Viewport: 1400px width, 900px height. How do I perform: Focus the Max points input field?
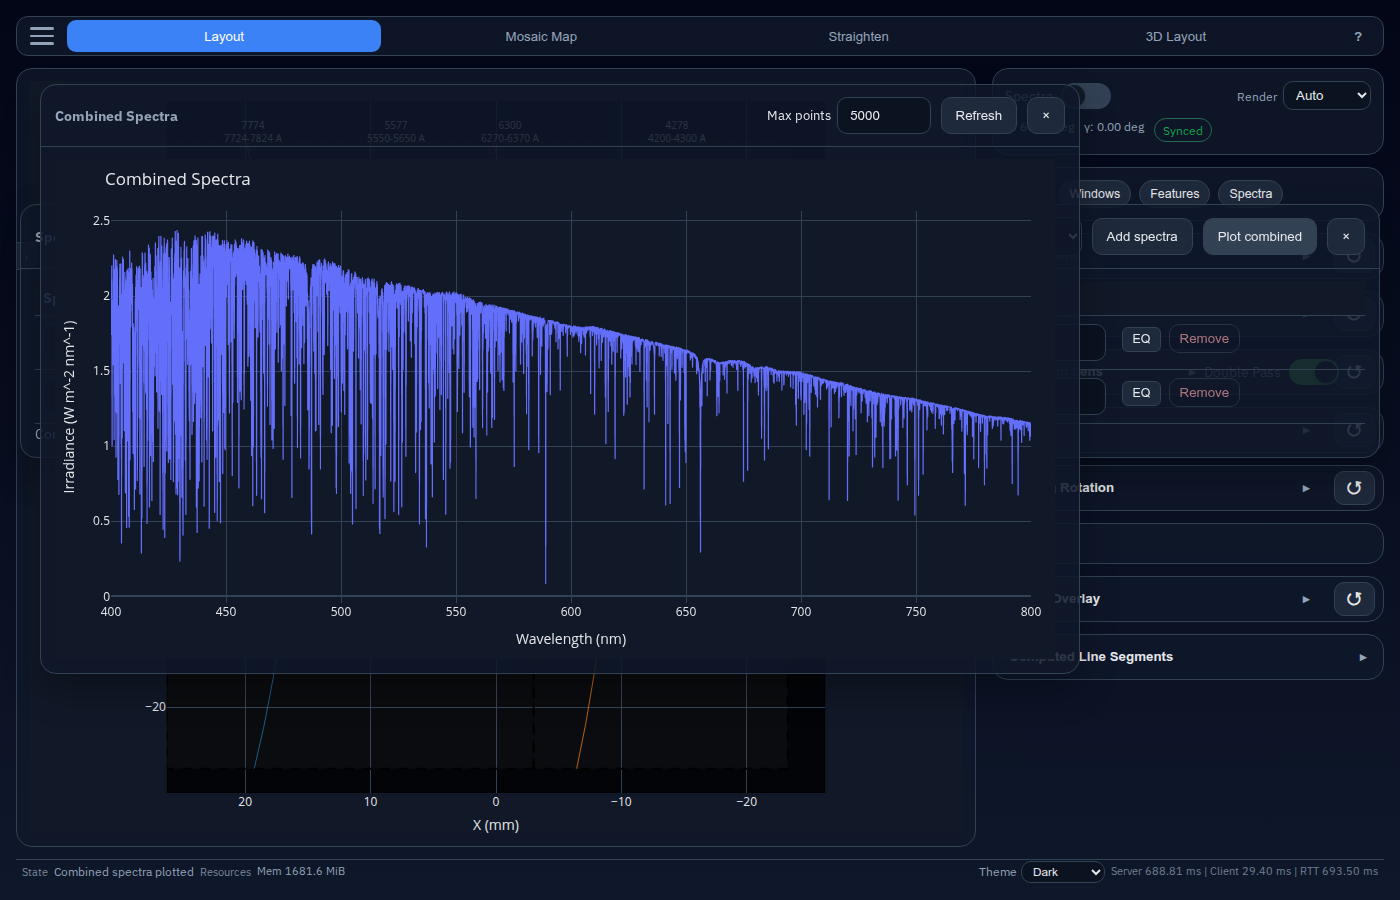pyautogui.click(x=884, y=116)
